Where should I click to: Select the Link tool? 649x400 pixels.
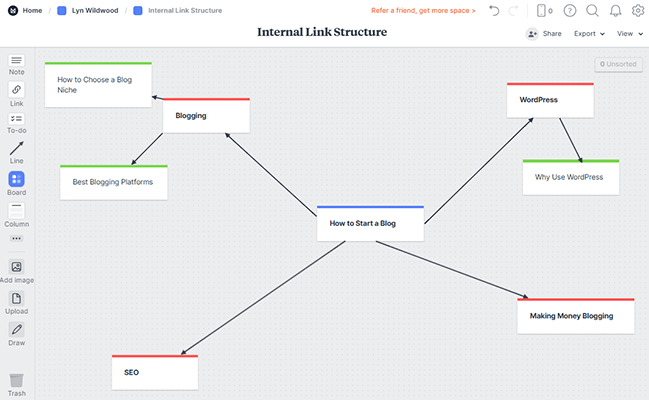pyautogui.click(x=16, y=92)
